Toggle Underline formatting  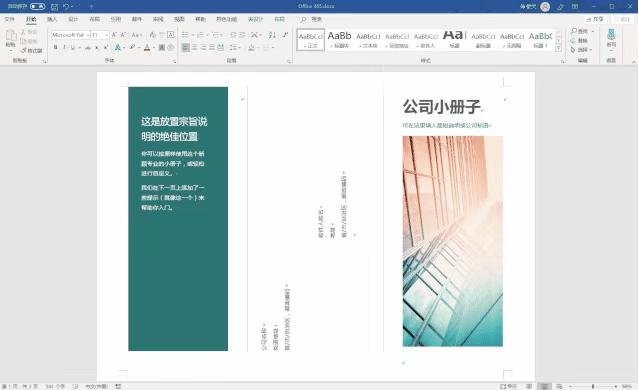(x=73, y=48)
